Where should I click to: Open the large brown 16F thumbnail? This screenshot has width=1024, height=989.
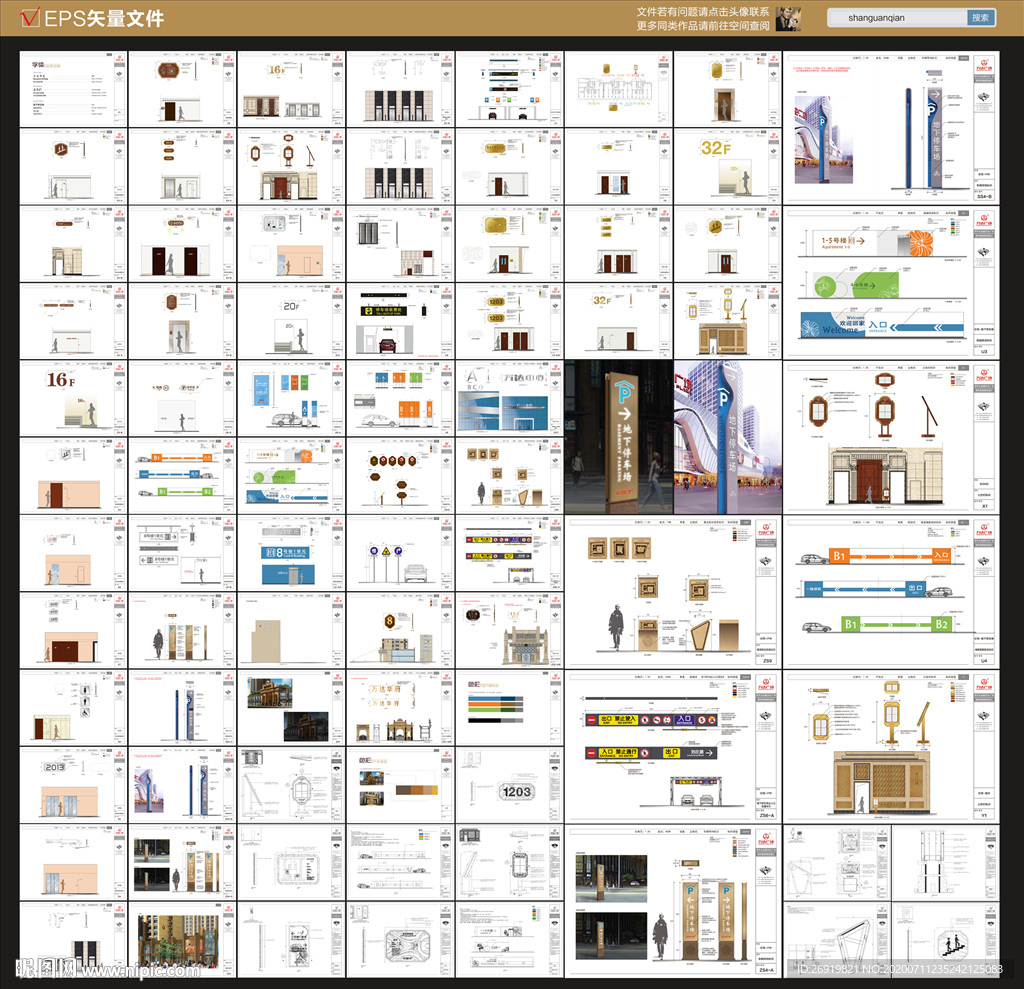point(73,398)
